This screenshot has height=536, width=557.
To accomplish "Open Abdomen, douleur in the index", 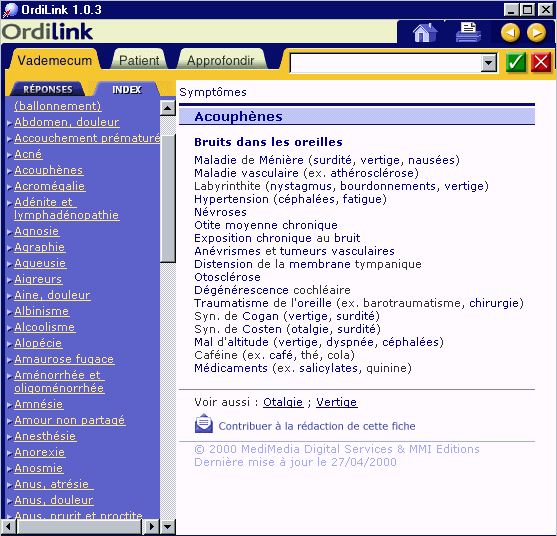I will click(67, 122).
